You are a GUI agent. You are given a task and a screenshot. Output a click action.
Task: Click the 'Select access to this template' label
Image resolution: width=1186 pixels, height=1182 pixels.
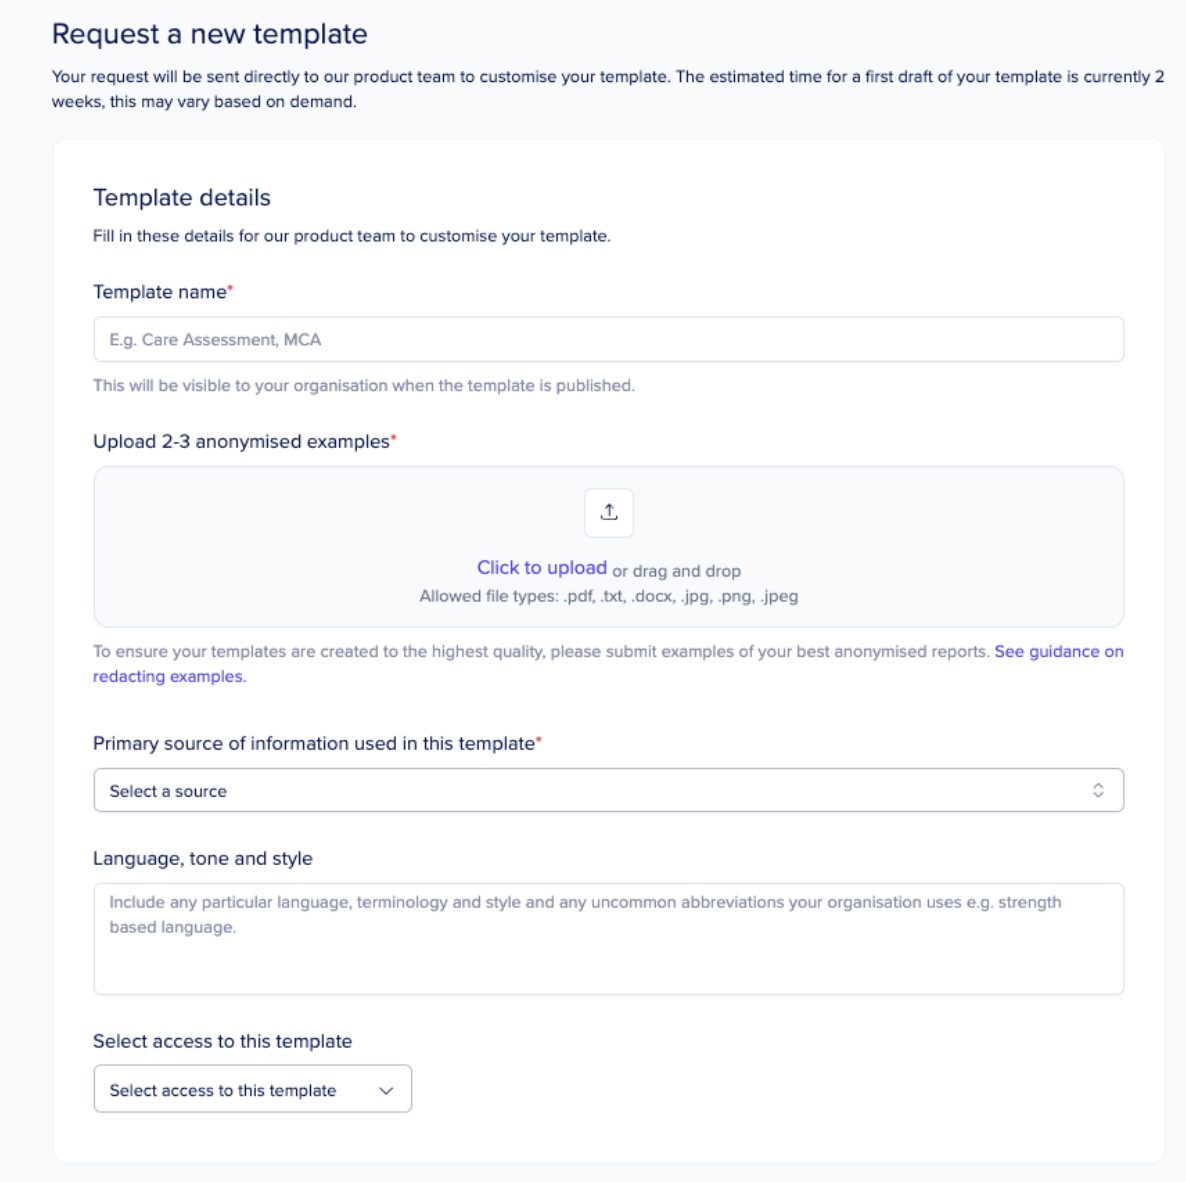(x=222, y=1042)
